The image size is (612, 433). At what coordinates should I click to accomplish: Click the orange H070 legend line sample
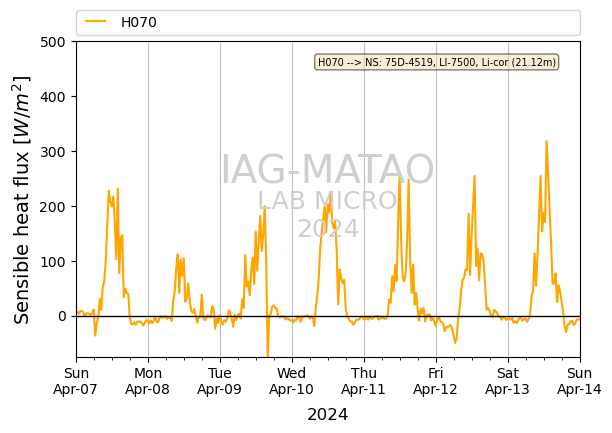96,21
